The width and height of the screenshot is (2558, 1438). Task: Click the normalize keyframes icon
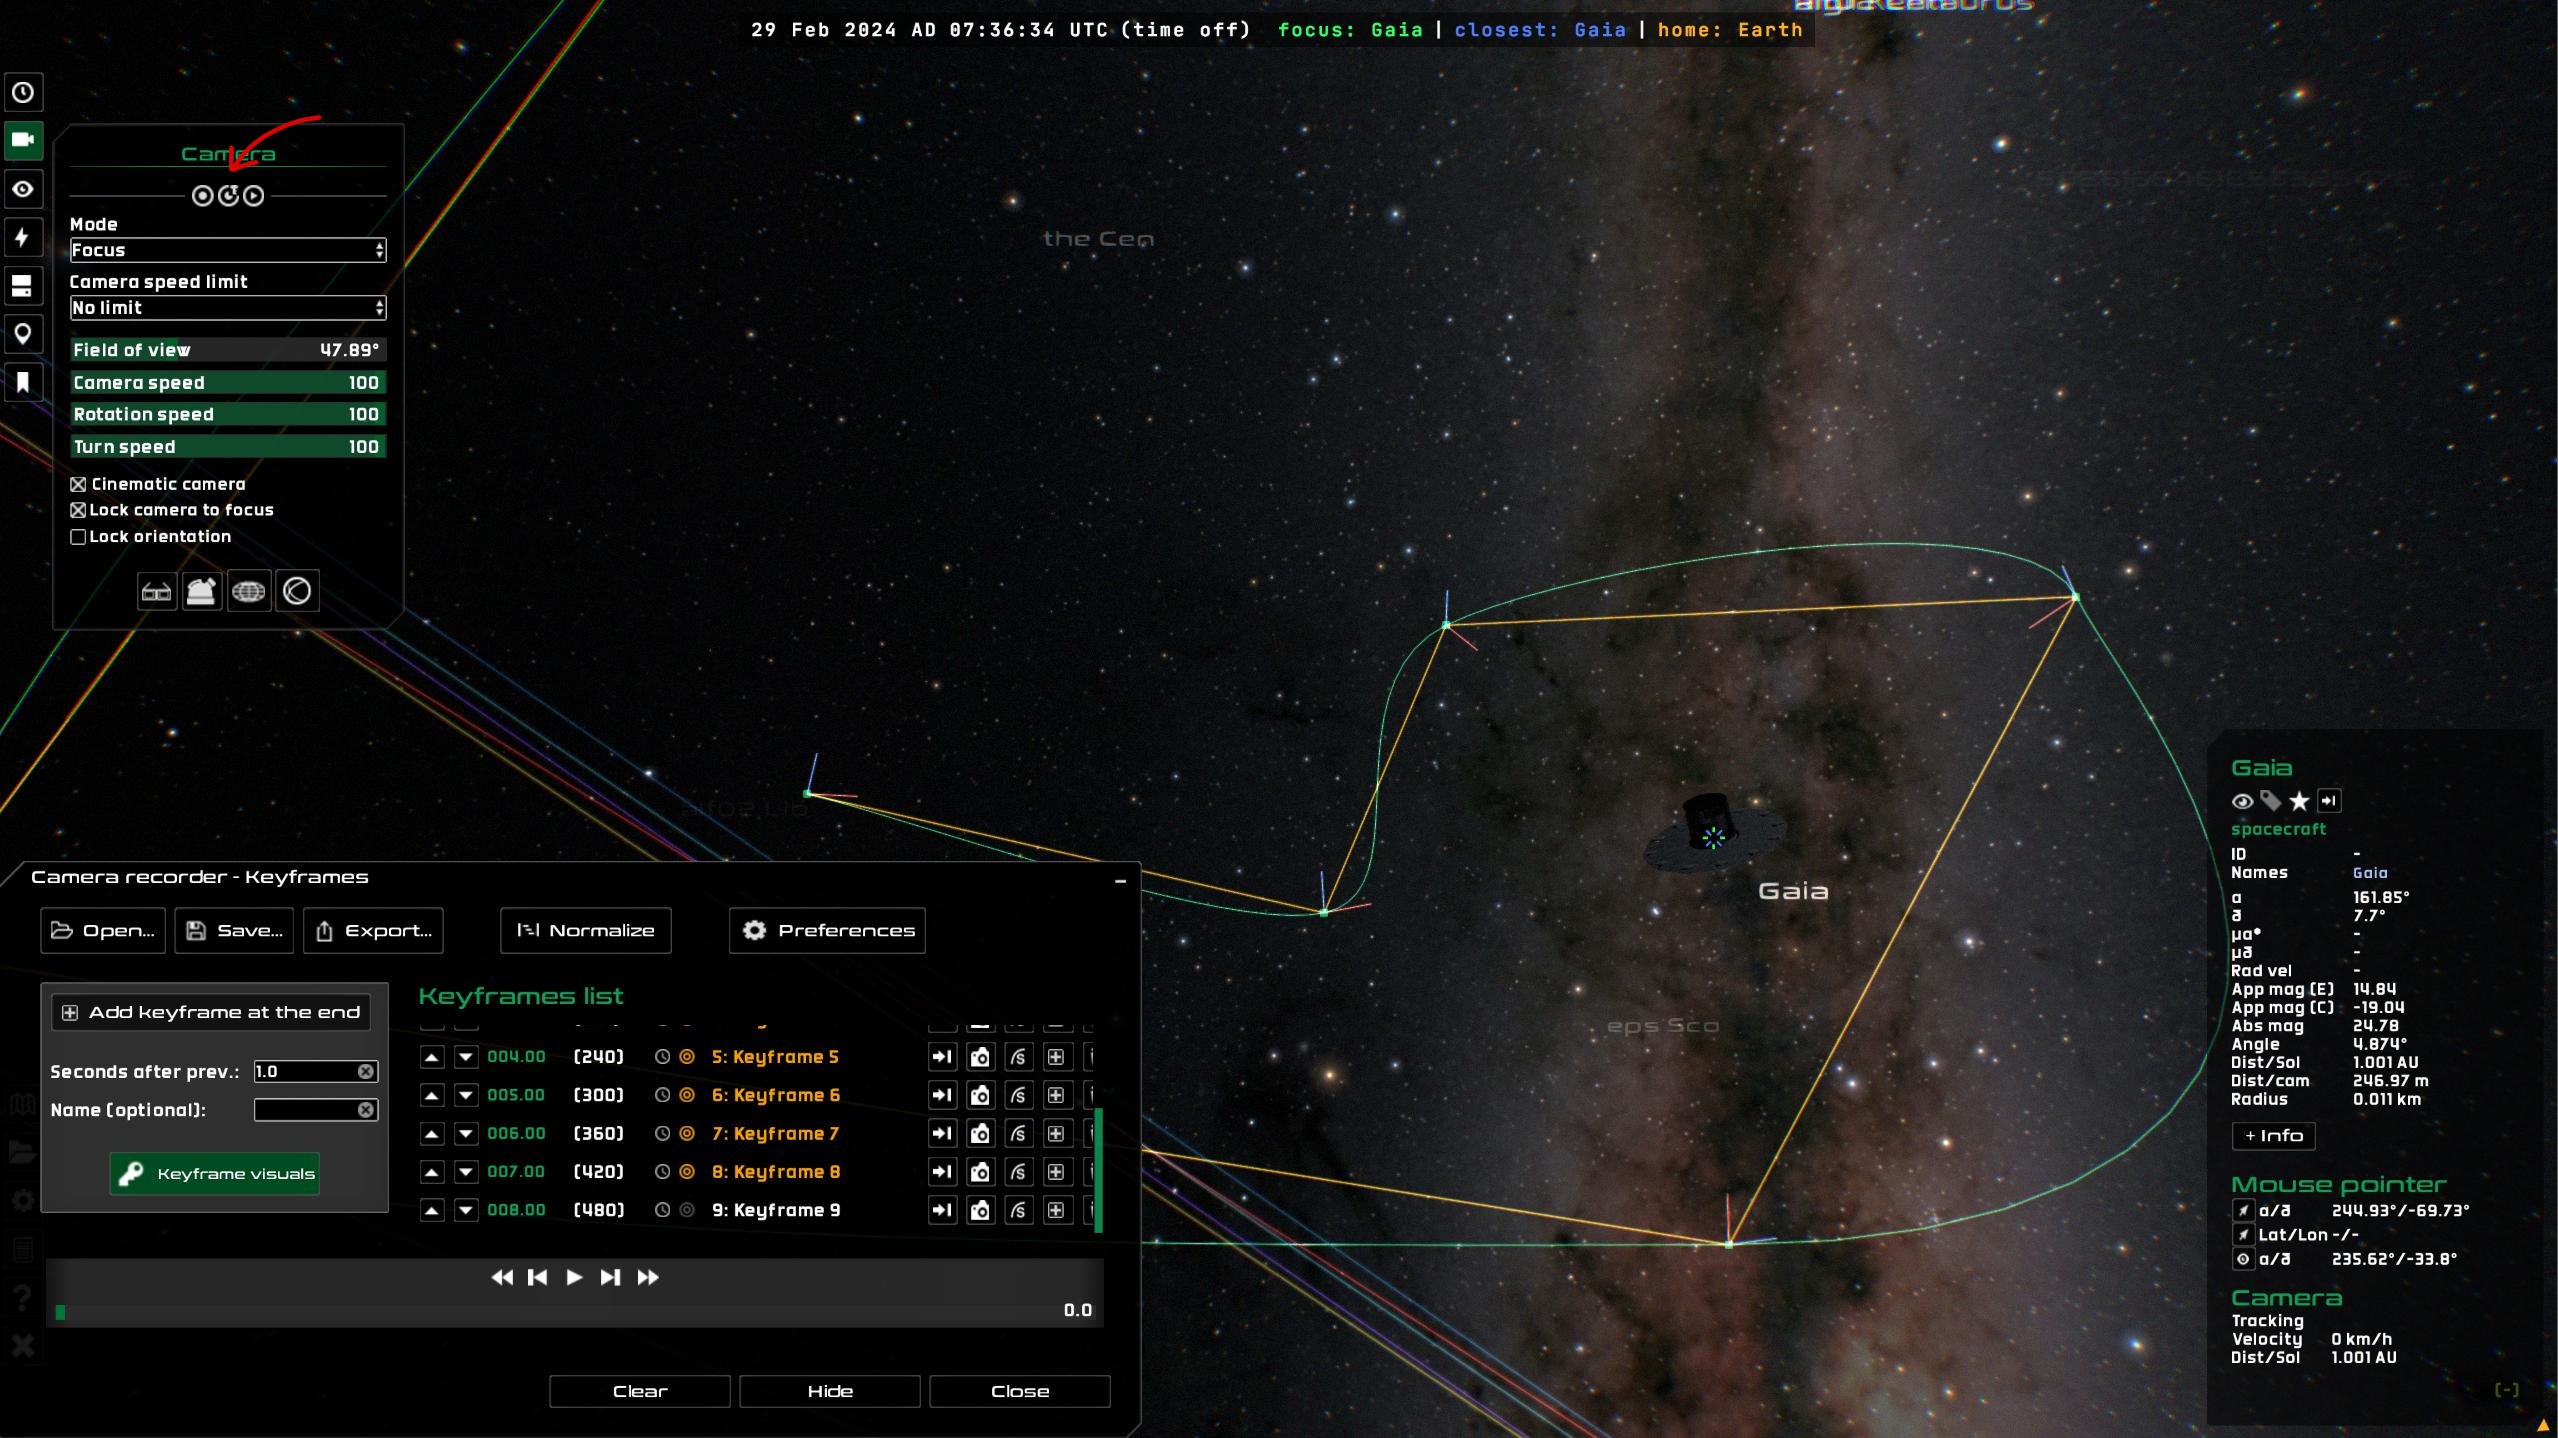tap(587, 929)
